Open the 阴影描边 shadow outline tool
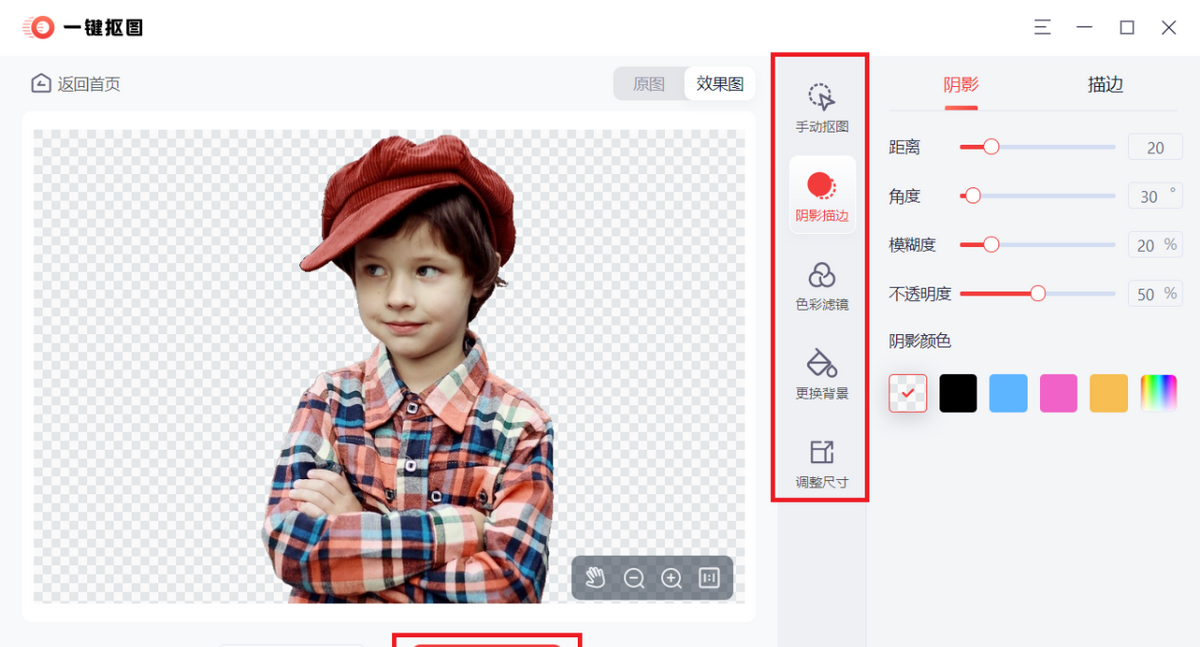1200x647 pixels. click(x=822, y=195)
